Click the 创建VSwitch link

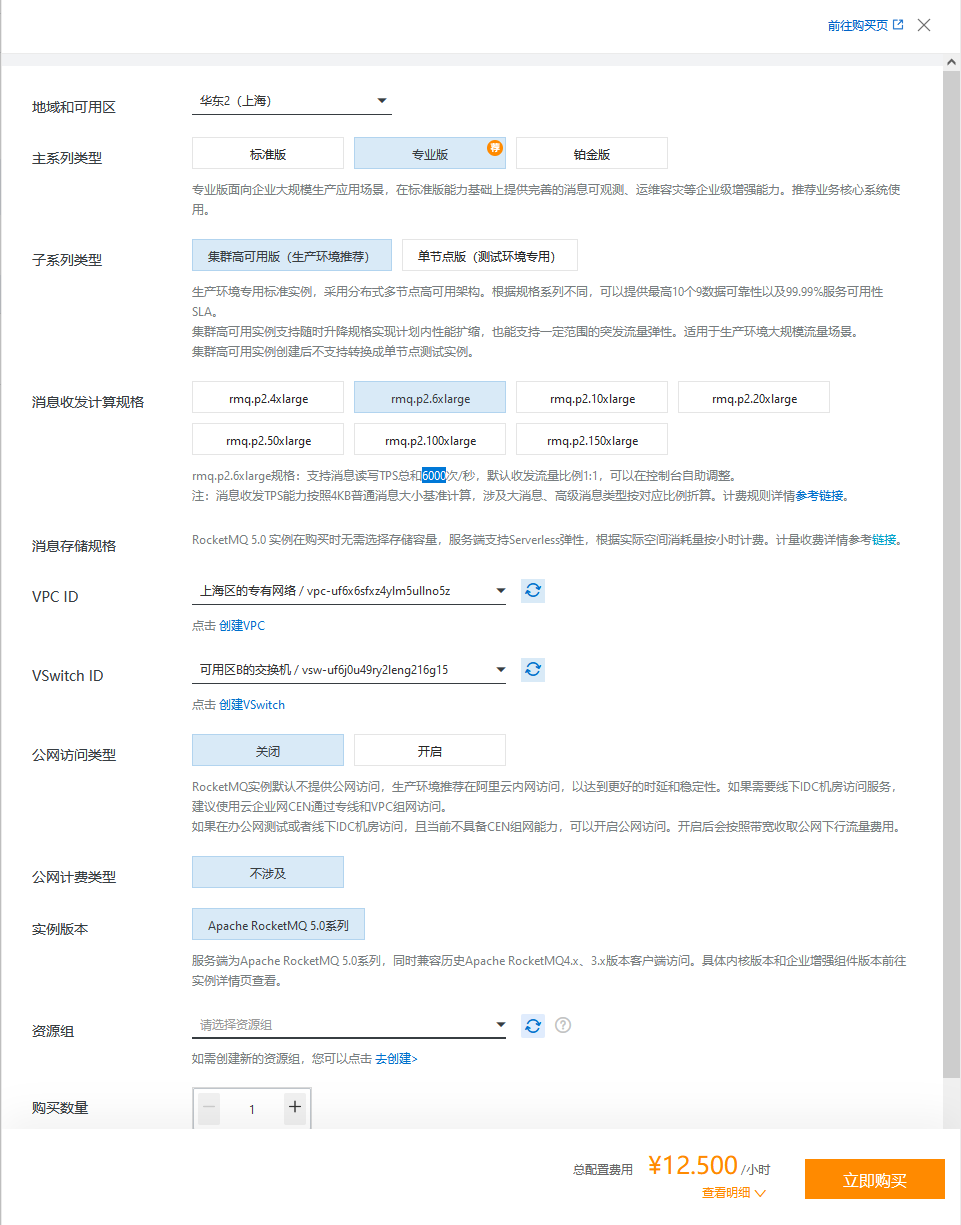[252, 704]
